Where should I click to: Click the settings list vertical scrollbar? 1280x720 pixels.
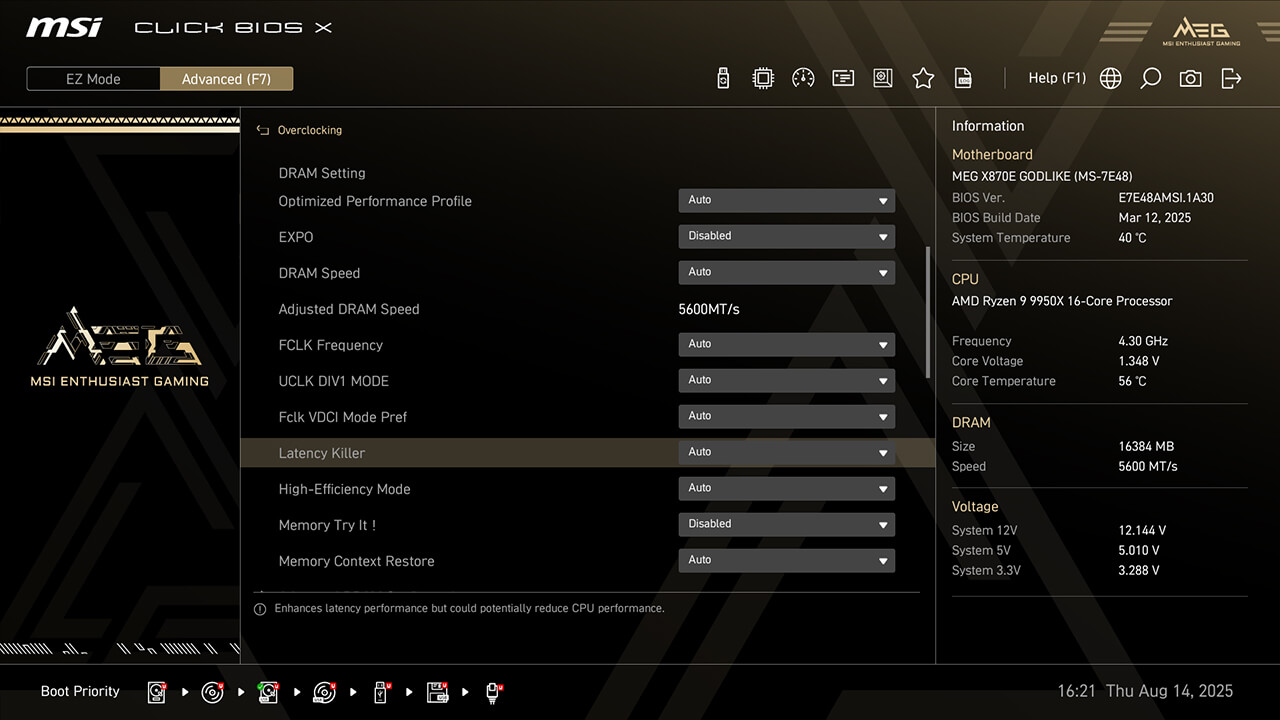(x=928, y=312)
